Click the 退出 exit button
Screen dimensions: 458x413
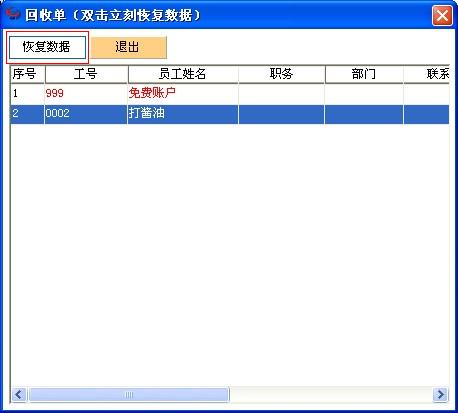(128, 47)
